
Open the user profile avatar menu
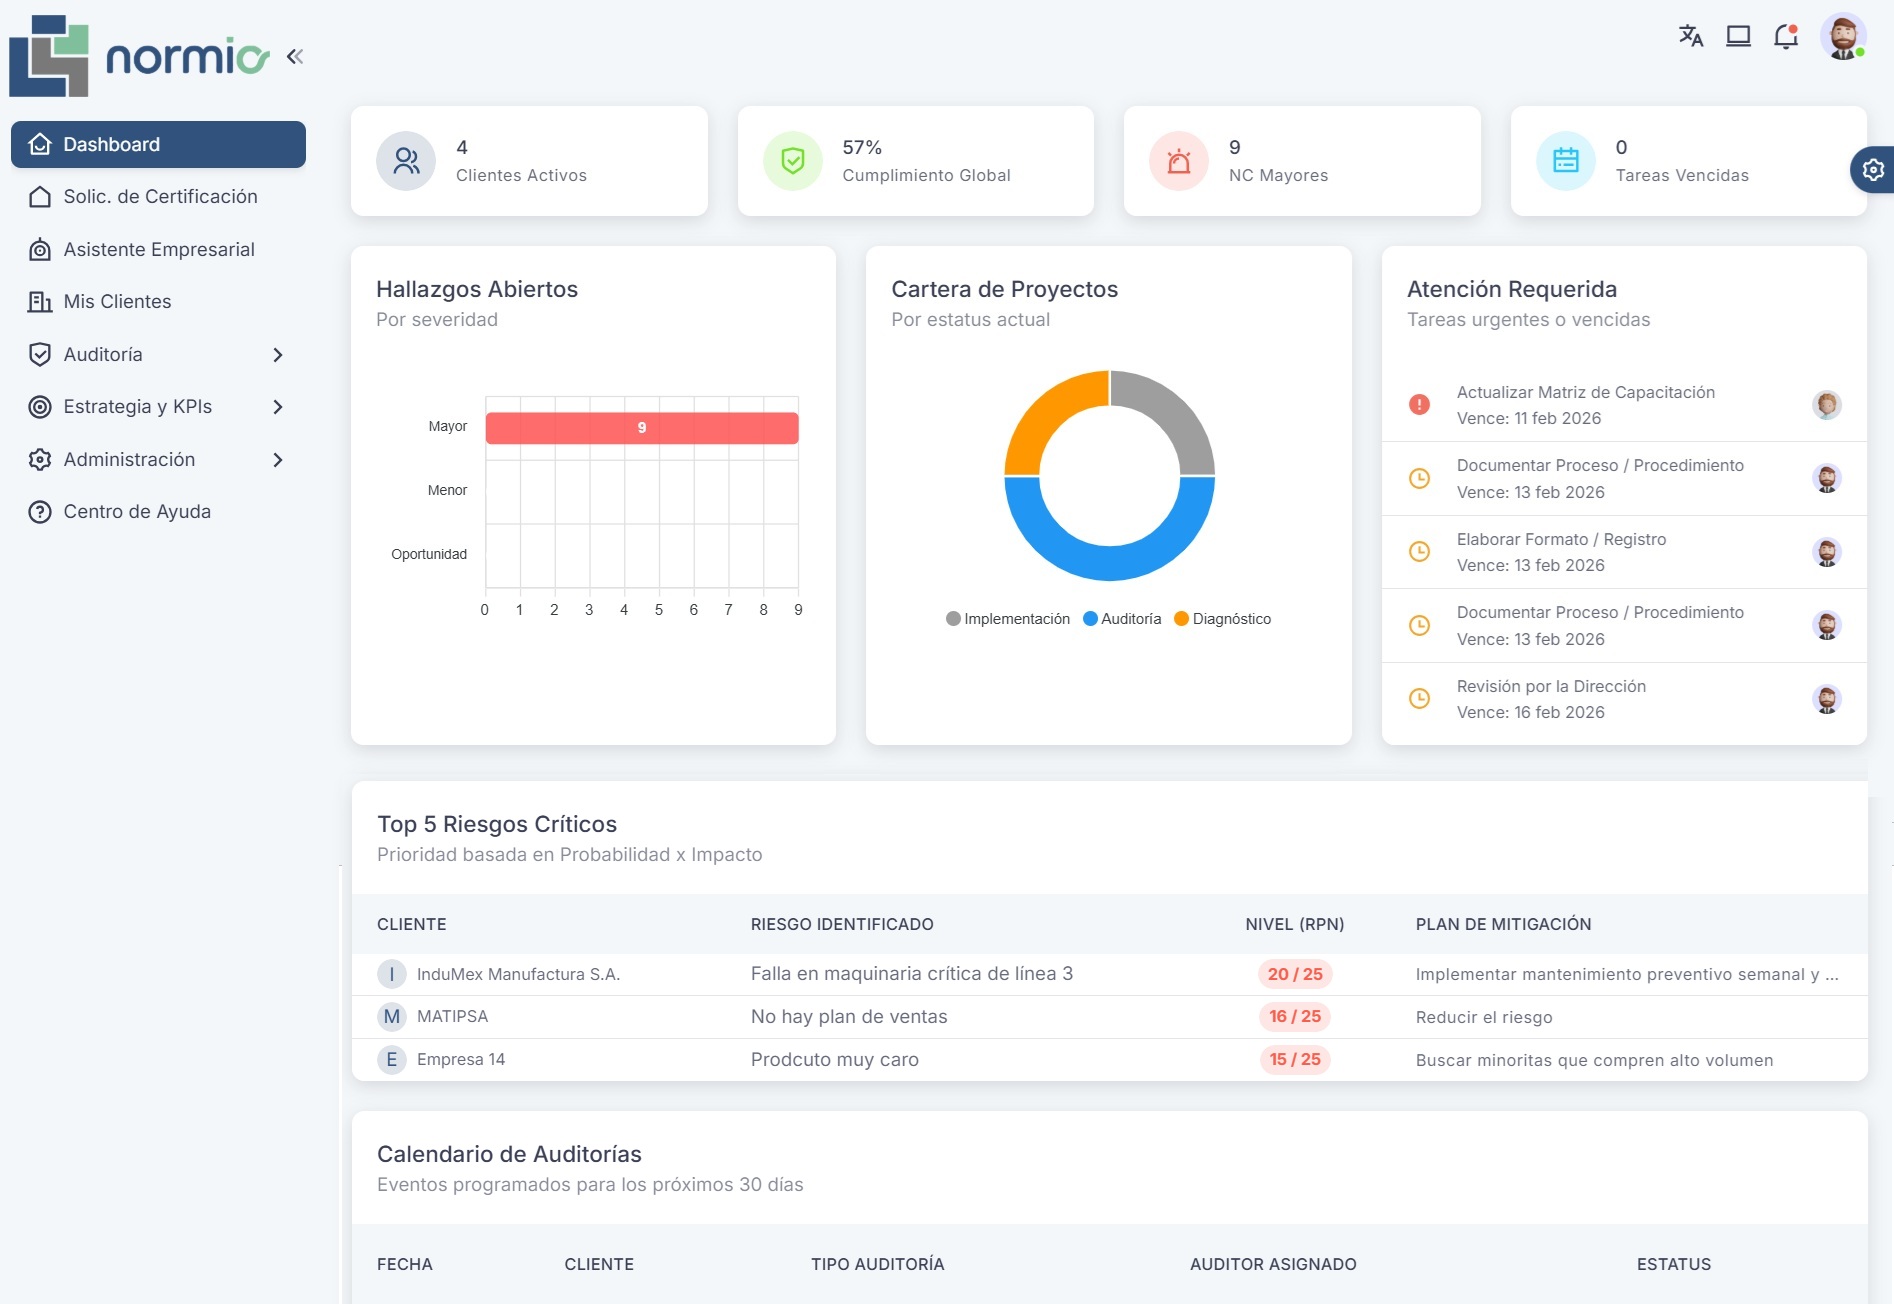click(1842, 37)
